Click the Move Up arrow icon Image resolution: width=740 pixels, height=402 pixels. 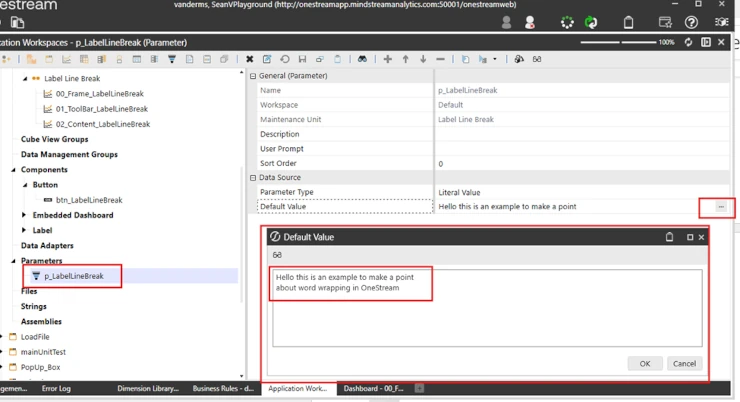(405, 59)
